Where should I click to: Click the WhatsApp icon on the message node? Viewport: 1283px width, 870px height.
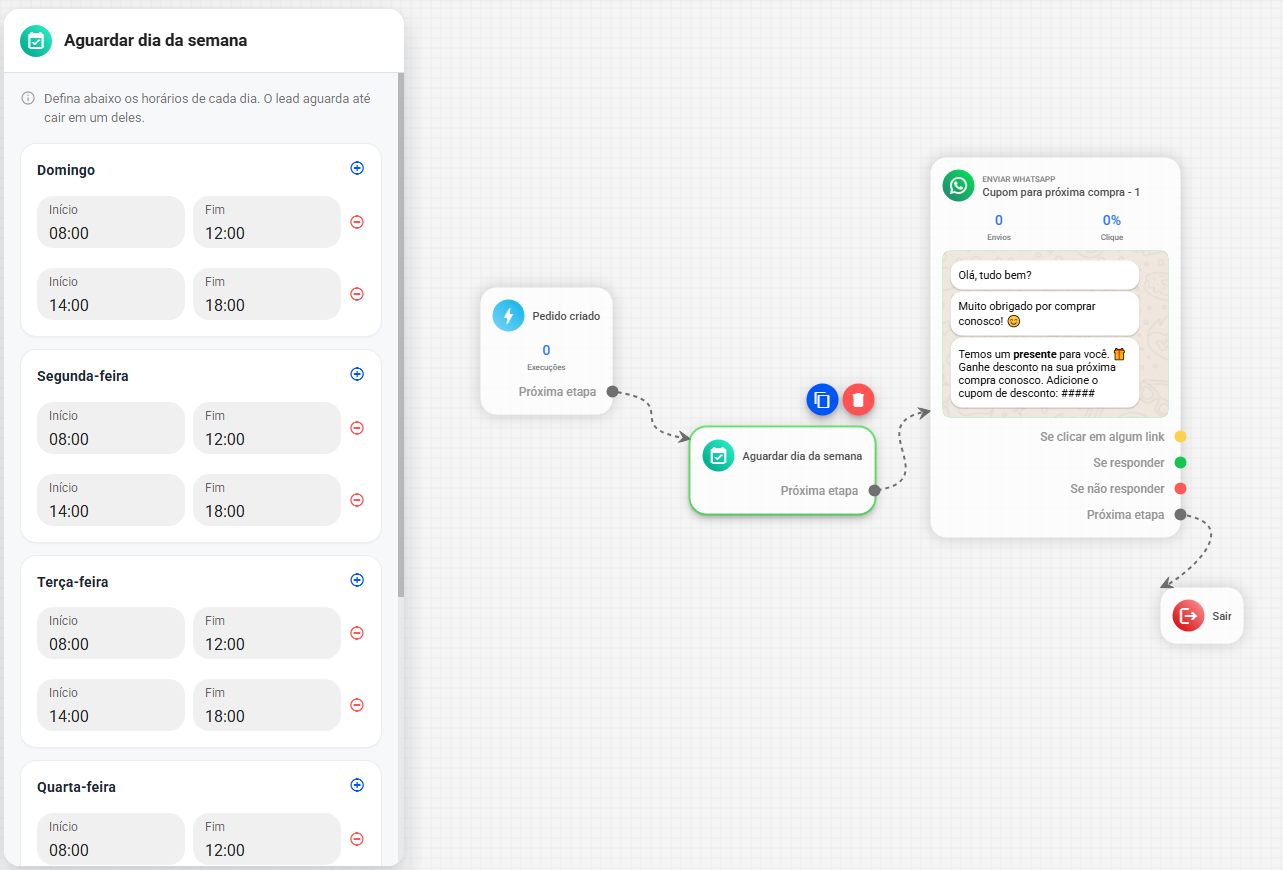[x=959, y=185]
